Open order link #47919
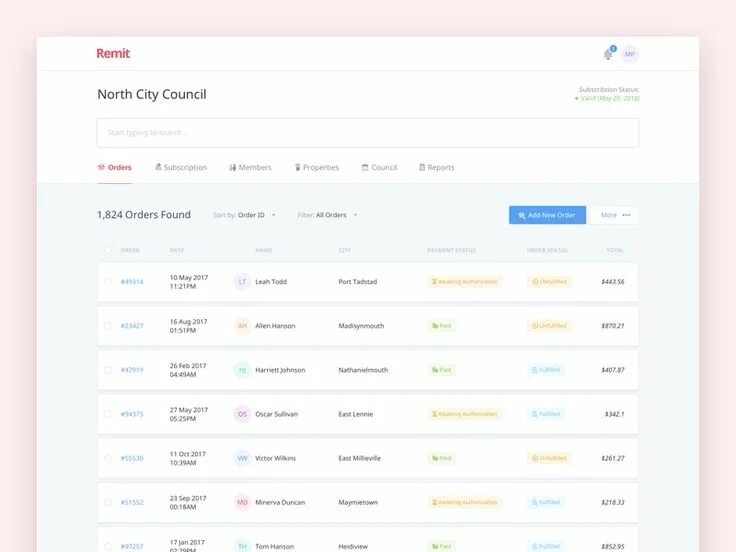 click(132, 370)
